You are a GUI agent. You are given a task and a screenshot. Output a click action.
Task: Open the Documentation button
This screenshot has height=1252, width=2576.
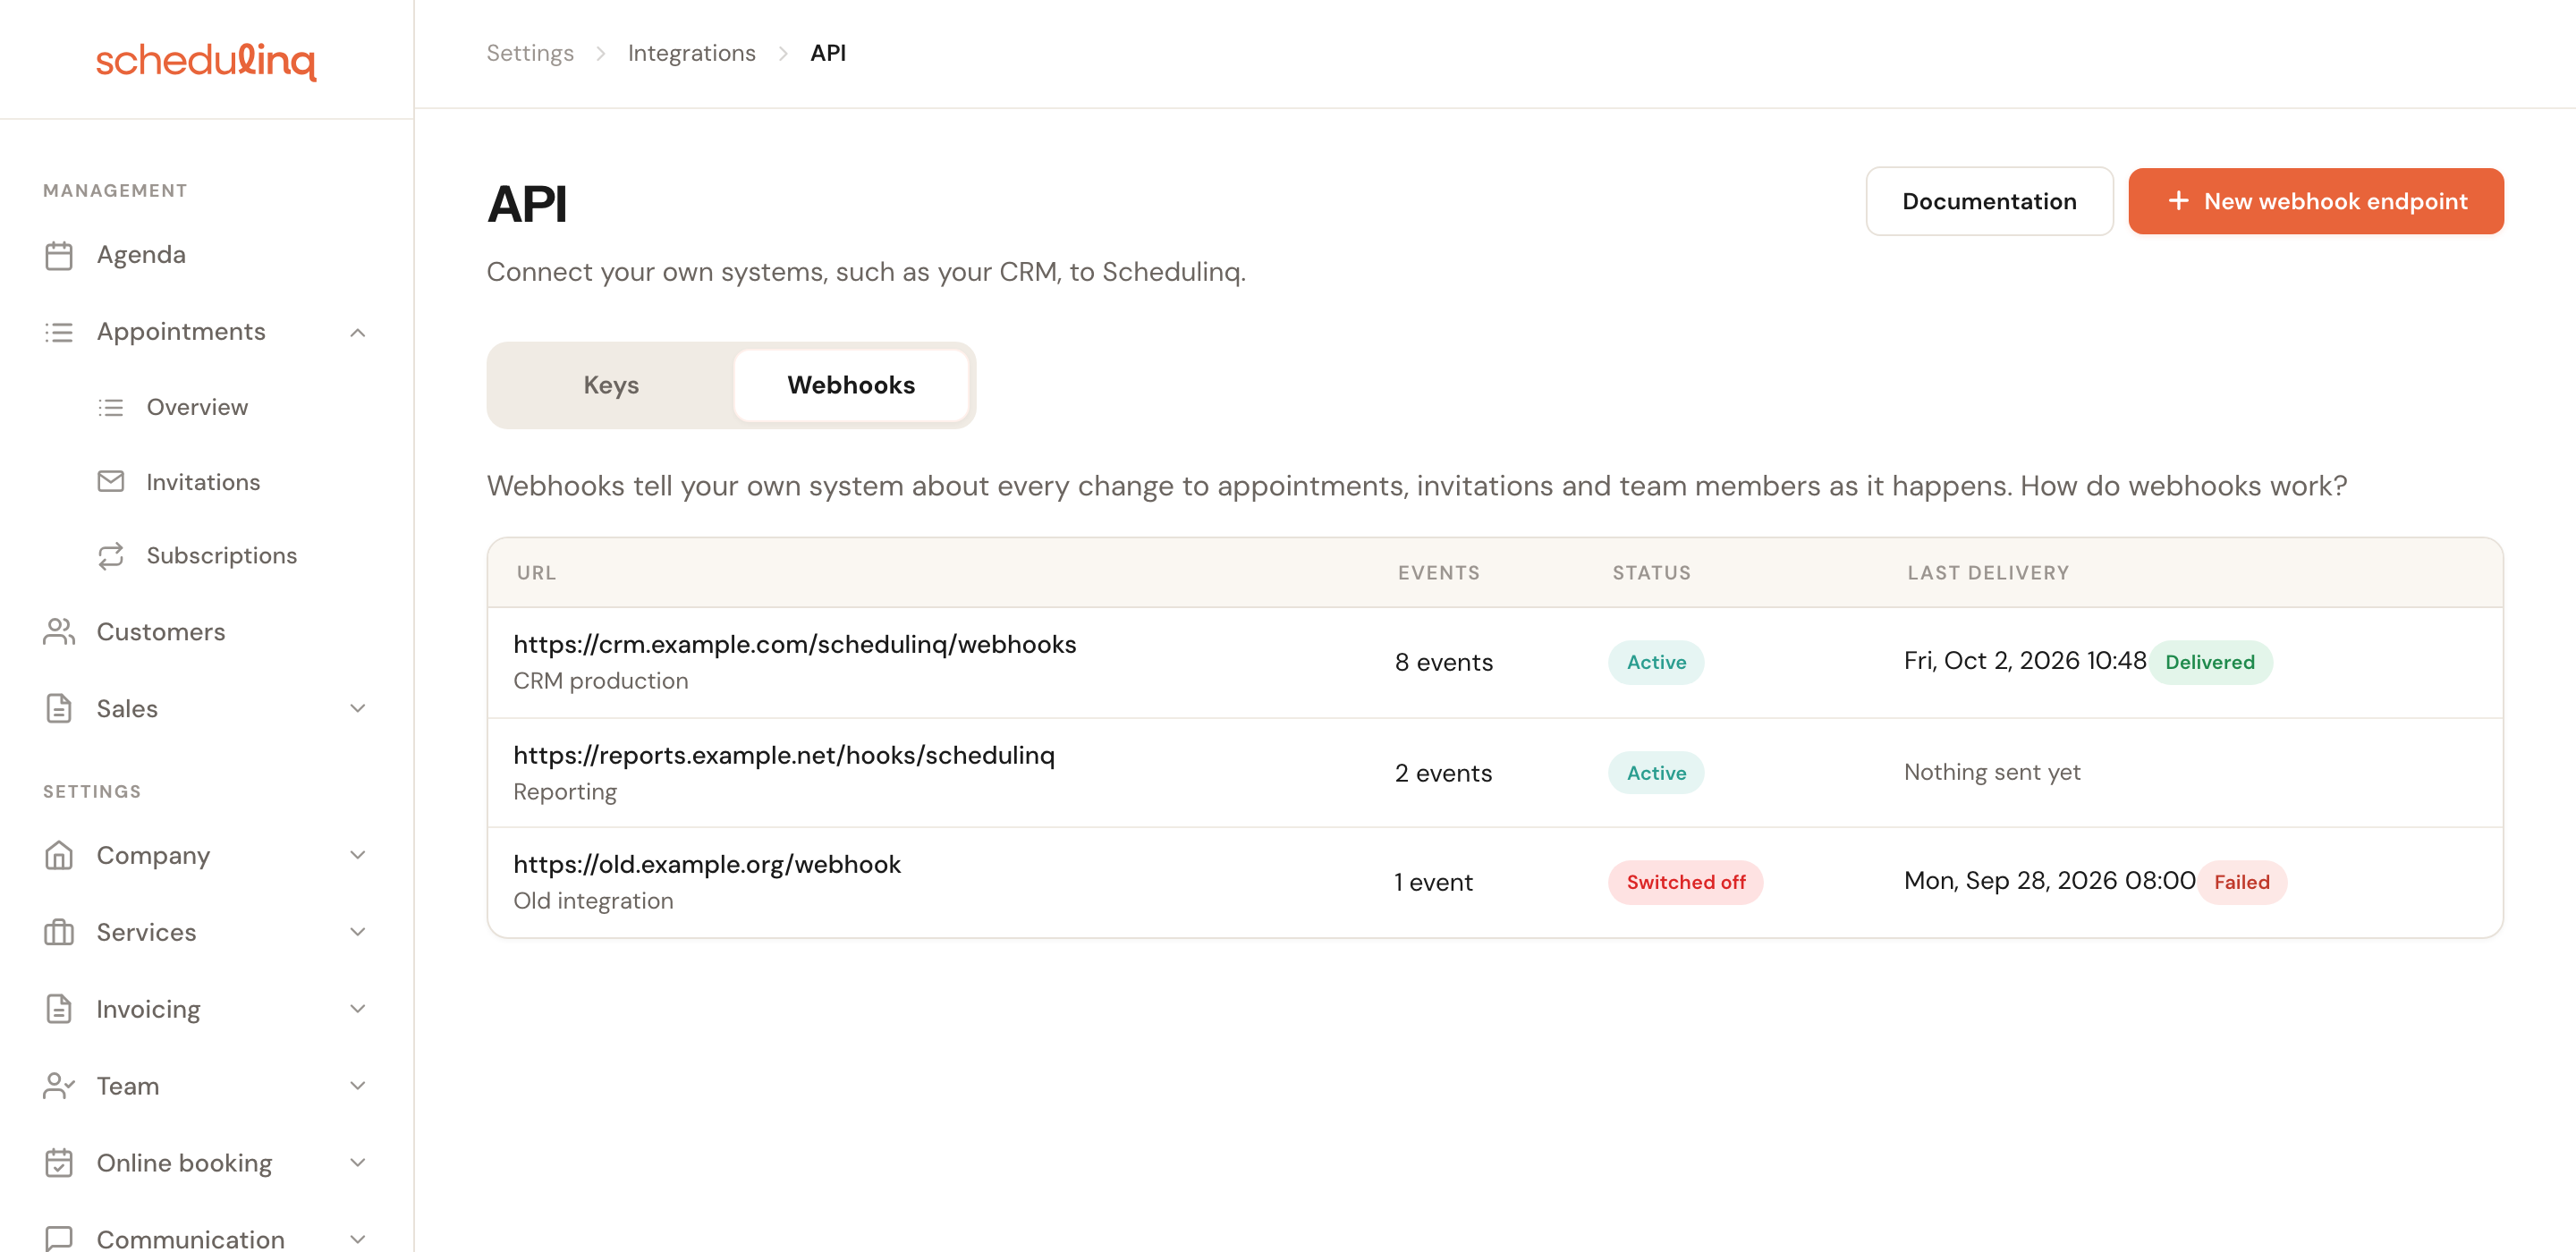(1989, 201)
